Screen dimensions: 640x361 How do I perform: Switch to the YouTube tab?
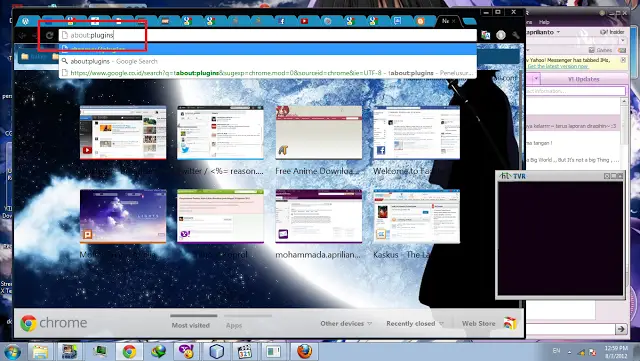pyautogui.click(x=304, y=21)
